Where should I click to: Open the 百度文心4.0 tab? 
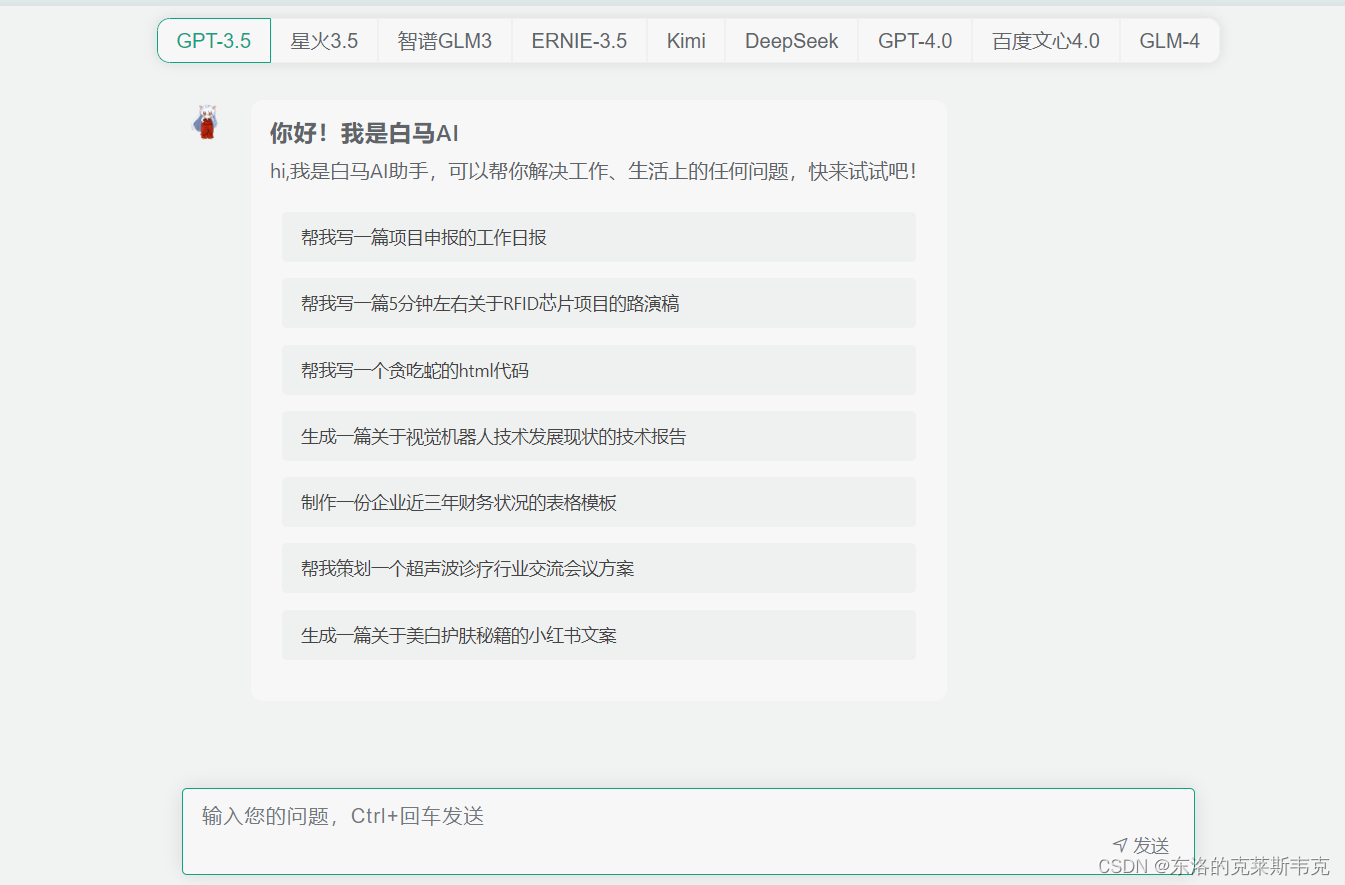[1046, 41]
